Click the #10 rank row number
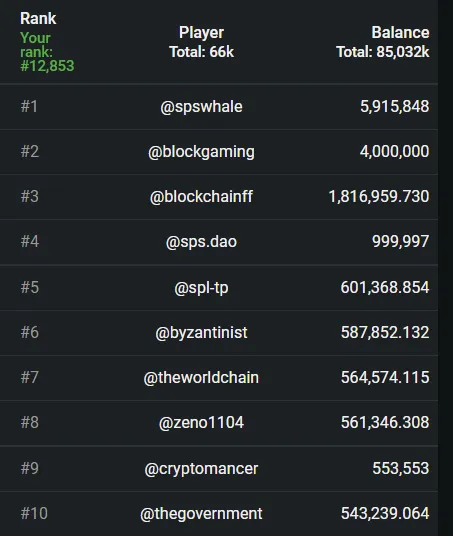Screen dimensions: 453x536 pos(34,513)
